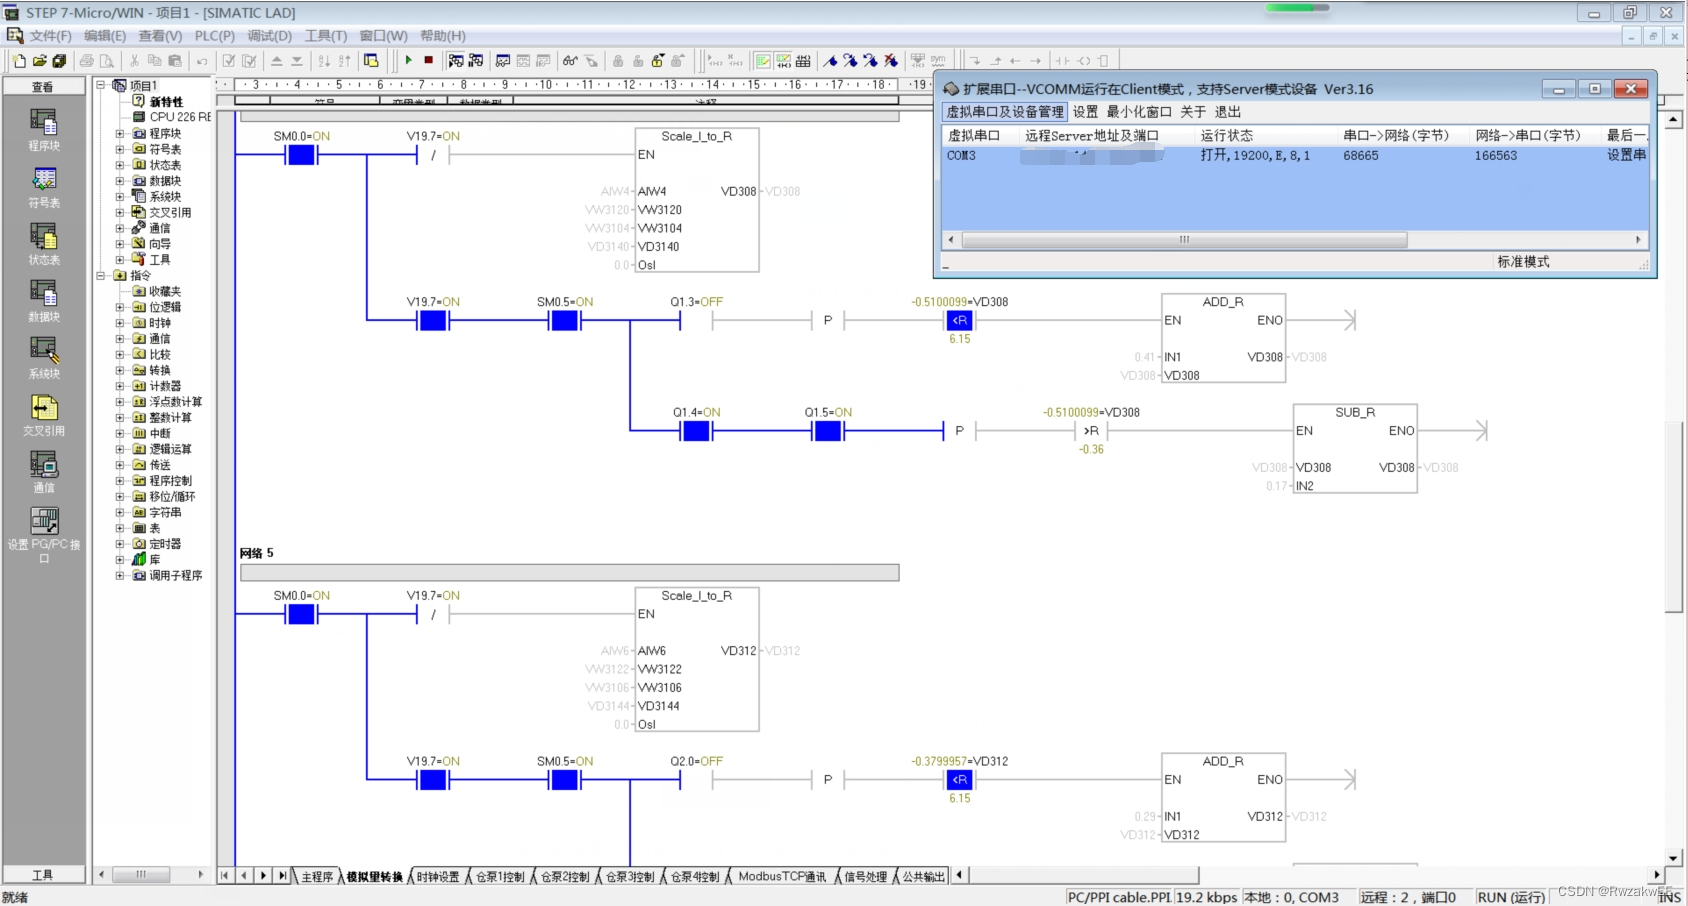This screenshot has width=1688, height=906.
Task: Click the Upload from PLC arrow icon
Action: (277, 61)
